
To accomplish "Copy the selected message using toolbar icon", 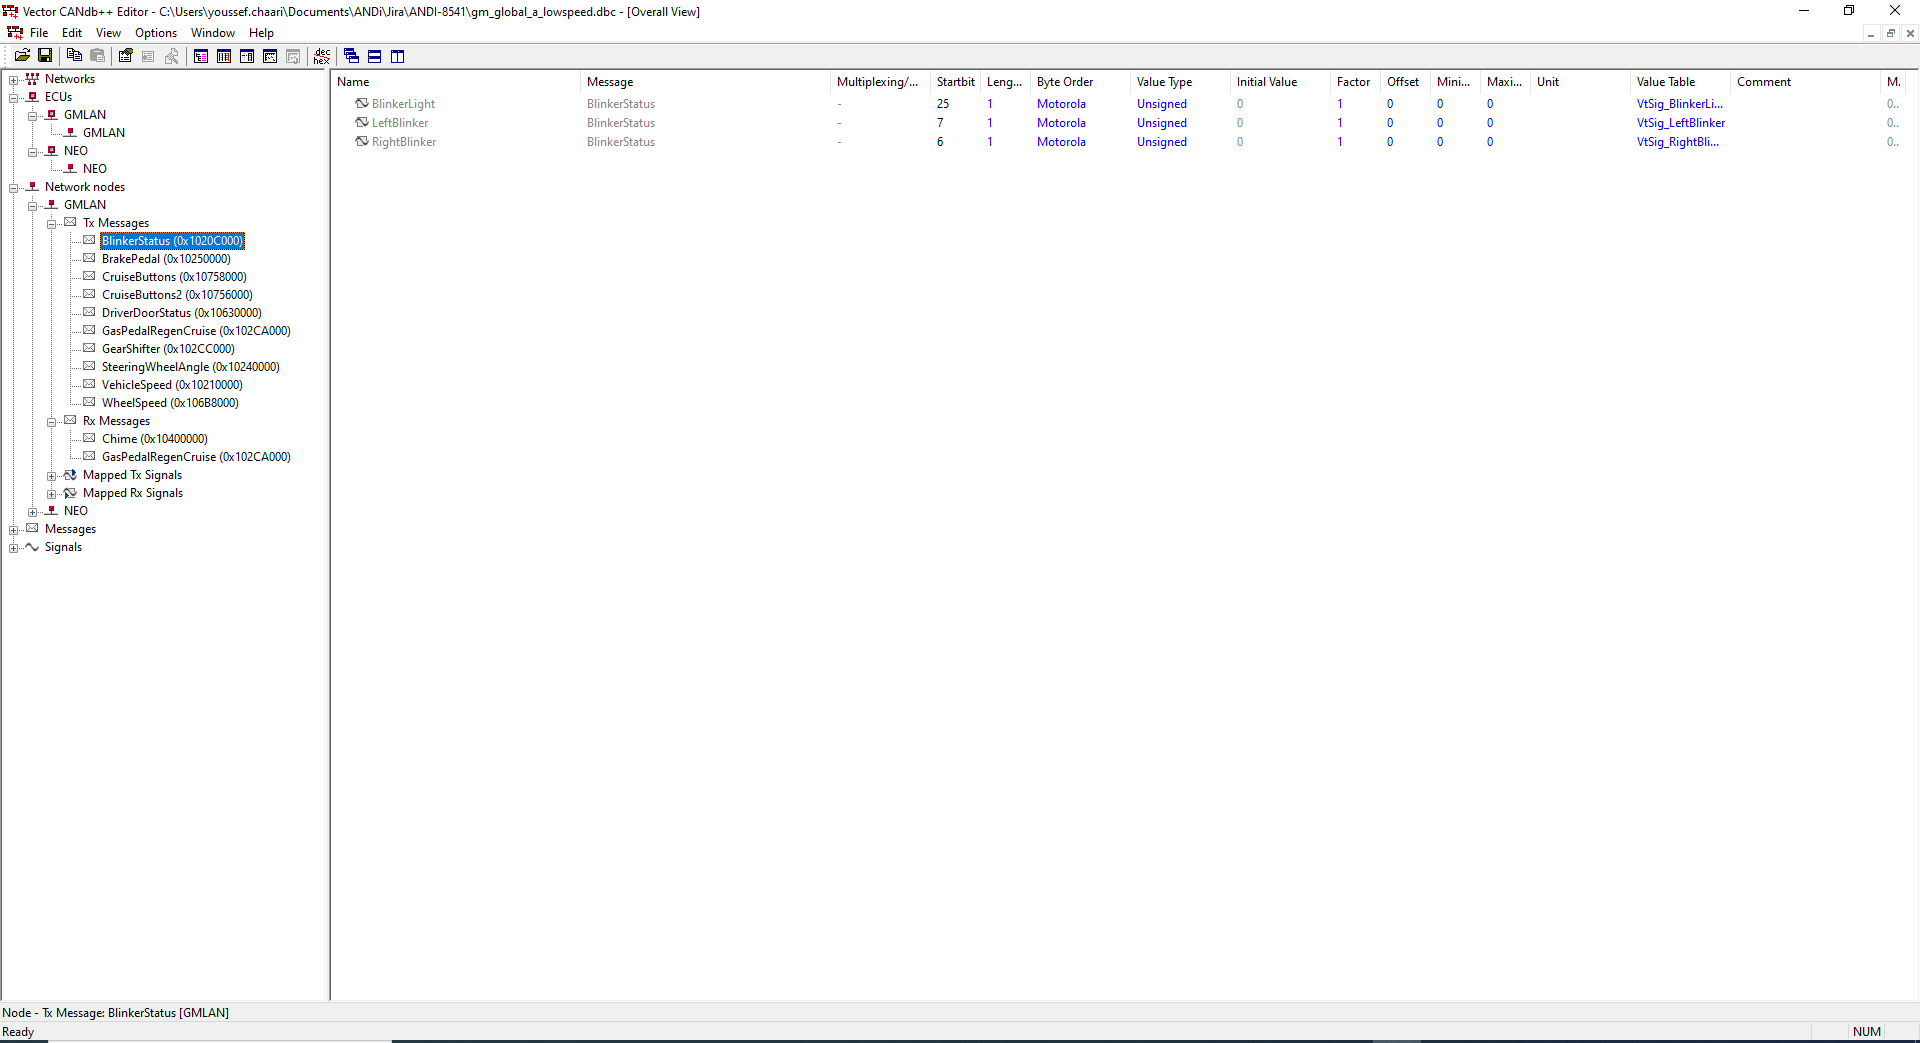I will coord(74,56).
